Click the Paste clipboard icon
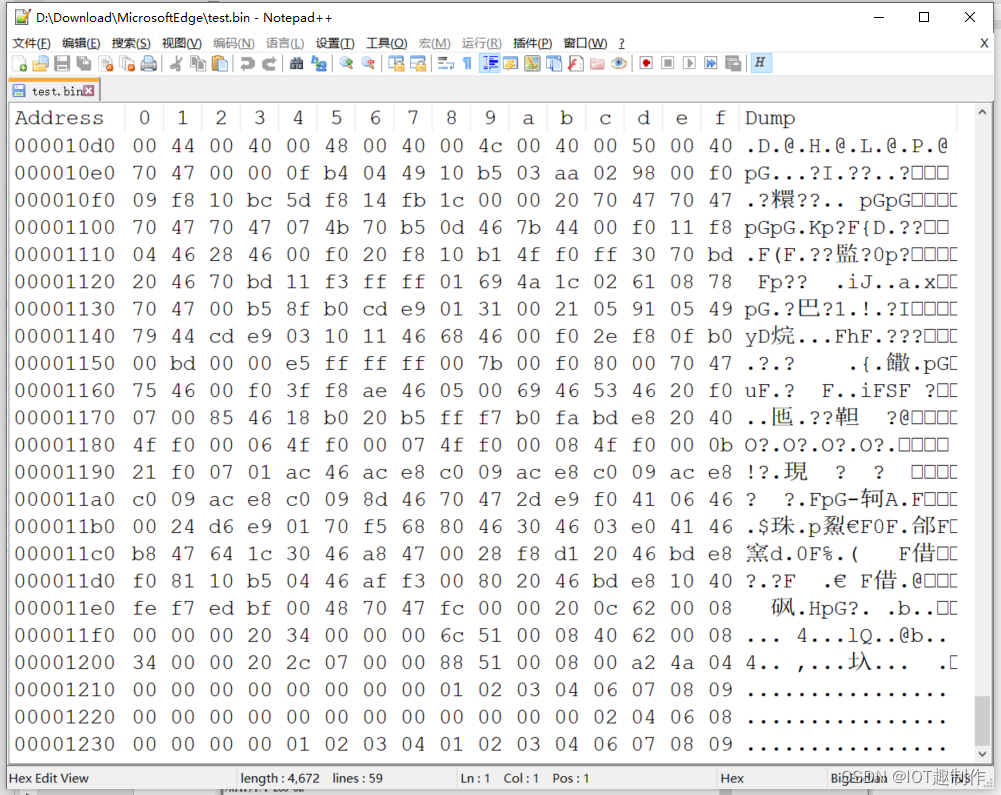 pos(220,63)
